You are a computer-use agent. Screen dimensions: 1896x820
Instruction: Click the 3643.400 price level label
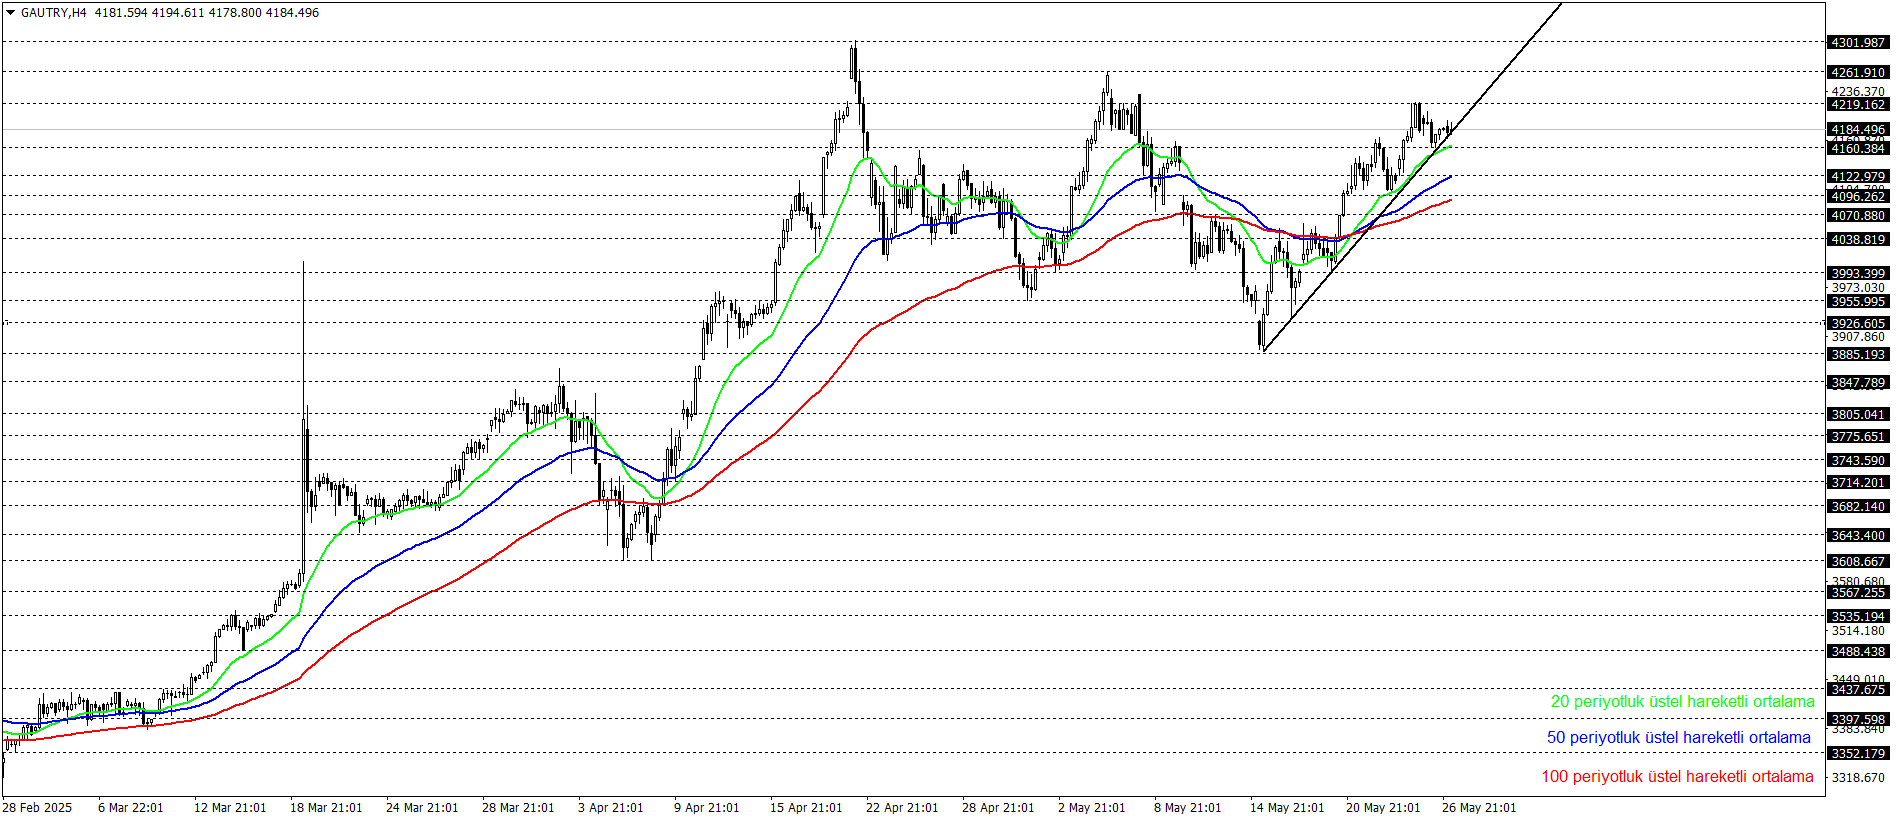[x=1858, y=536]
